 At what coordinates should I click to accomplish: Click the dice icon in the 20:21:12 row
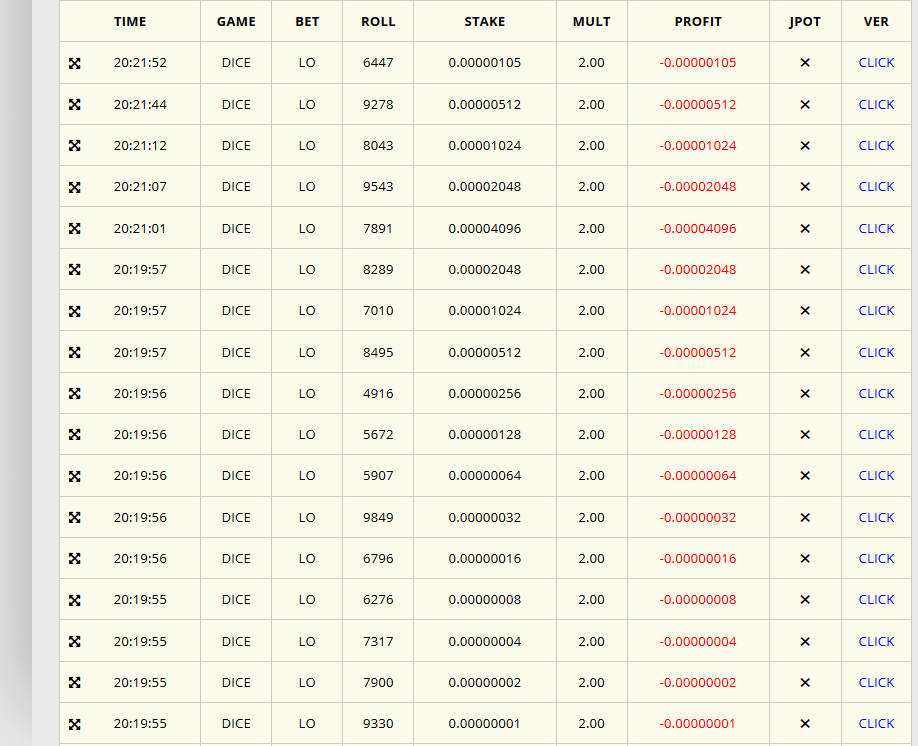74,145
